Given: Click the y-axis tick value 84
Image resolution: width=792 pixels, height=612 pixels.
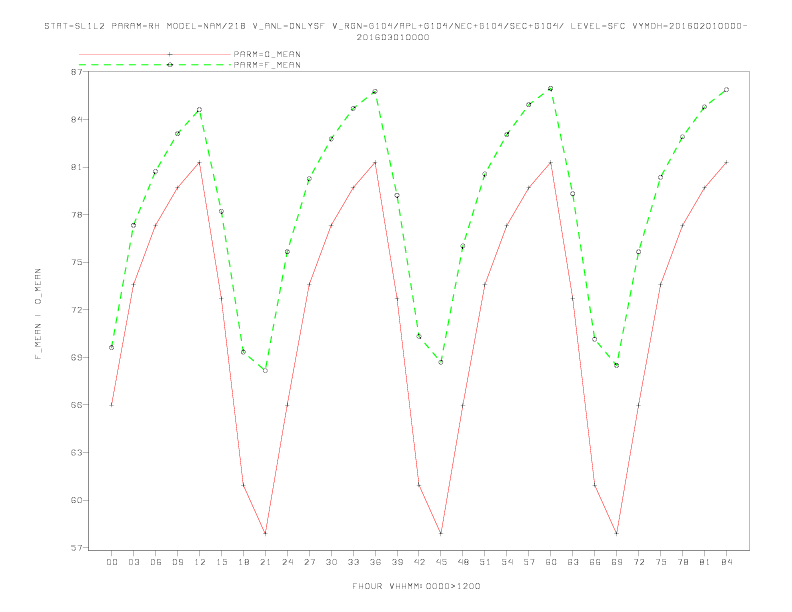Looking at the screenshot, I should 76,120.
